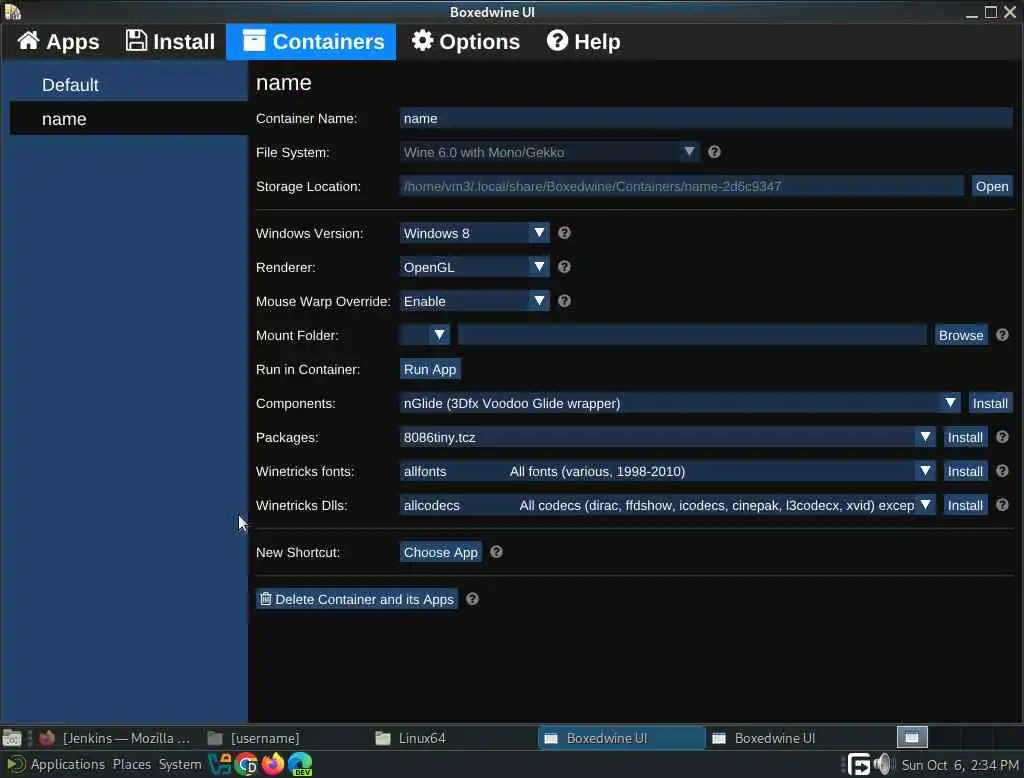Browse for a mount folder
Screen dimensions: 1024x778
coord(961,335)
